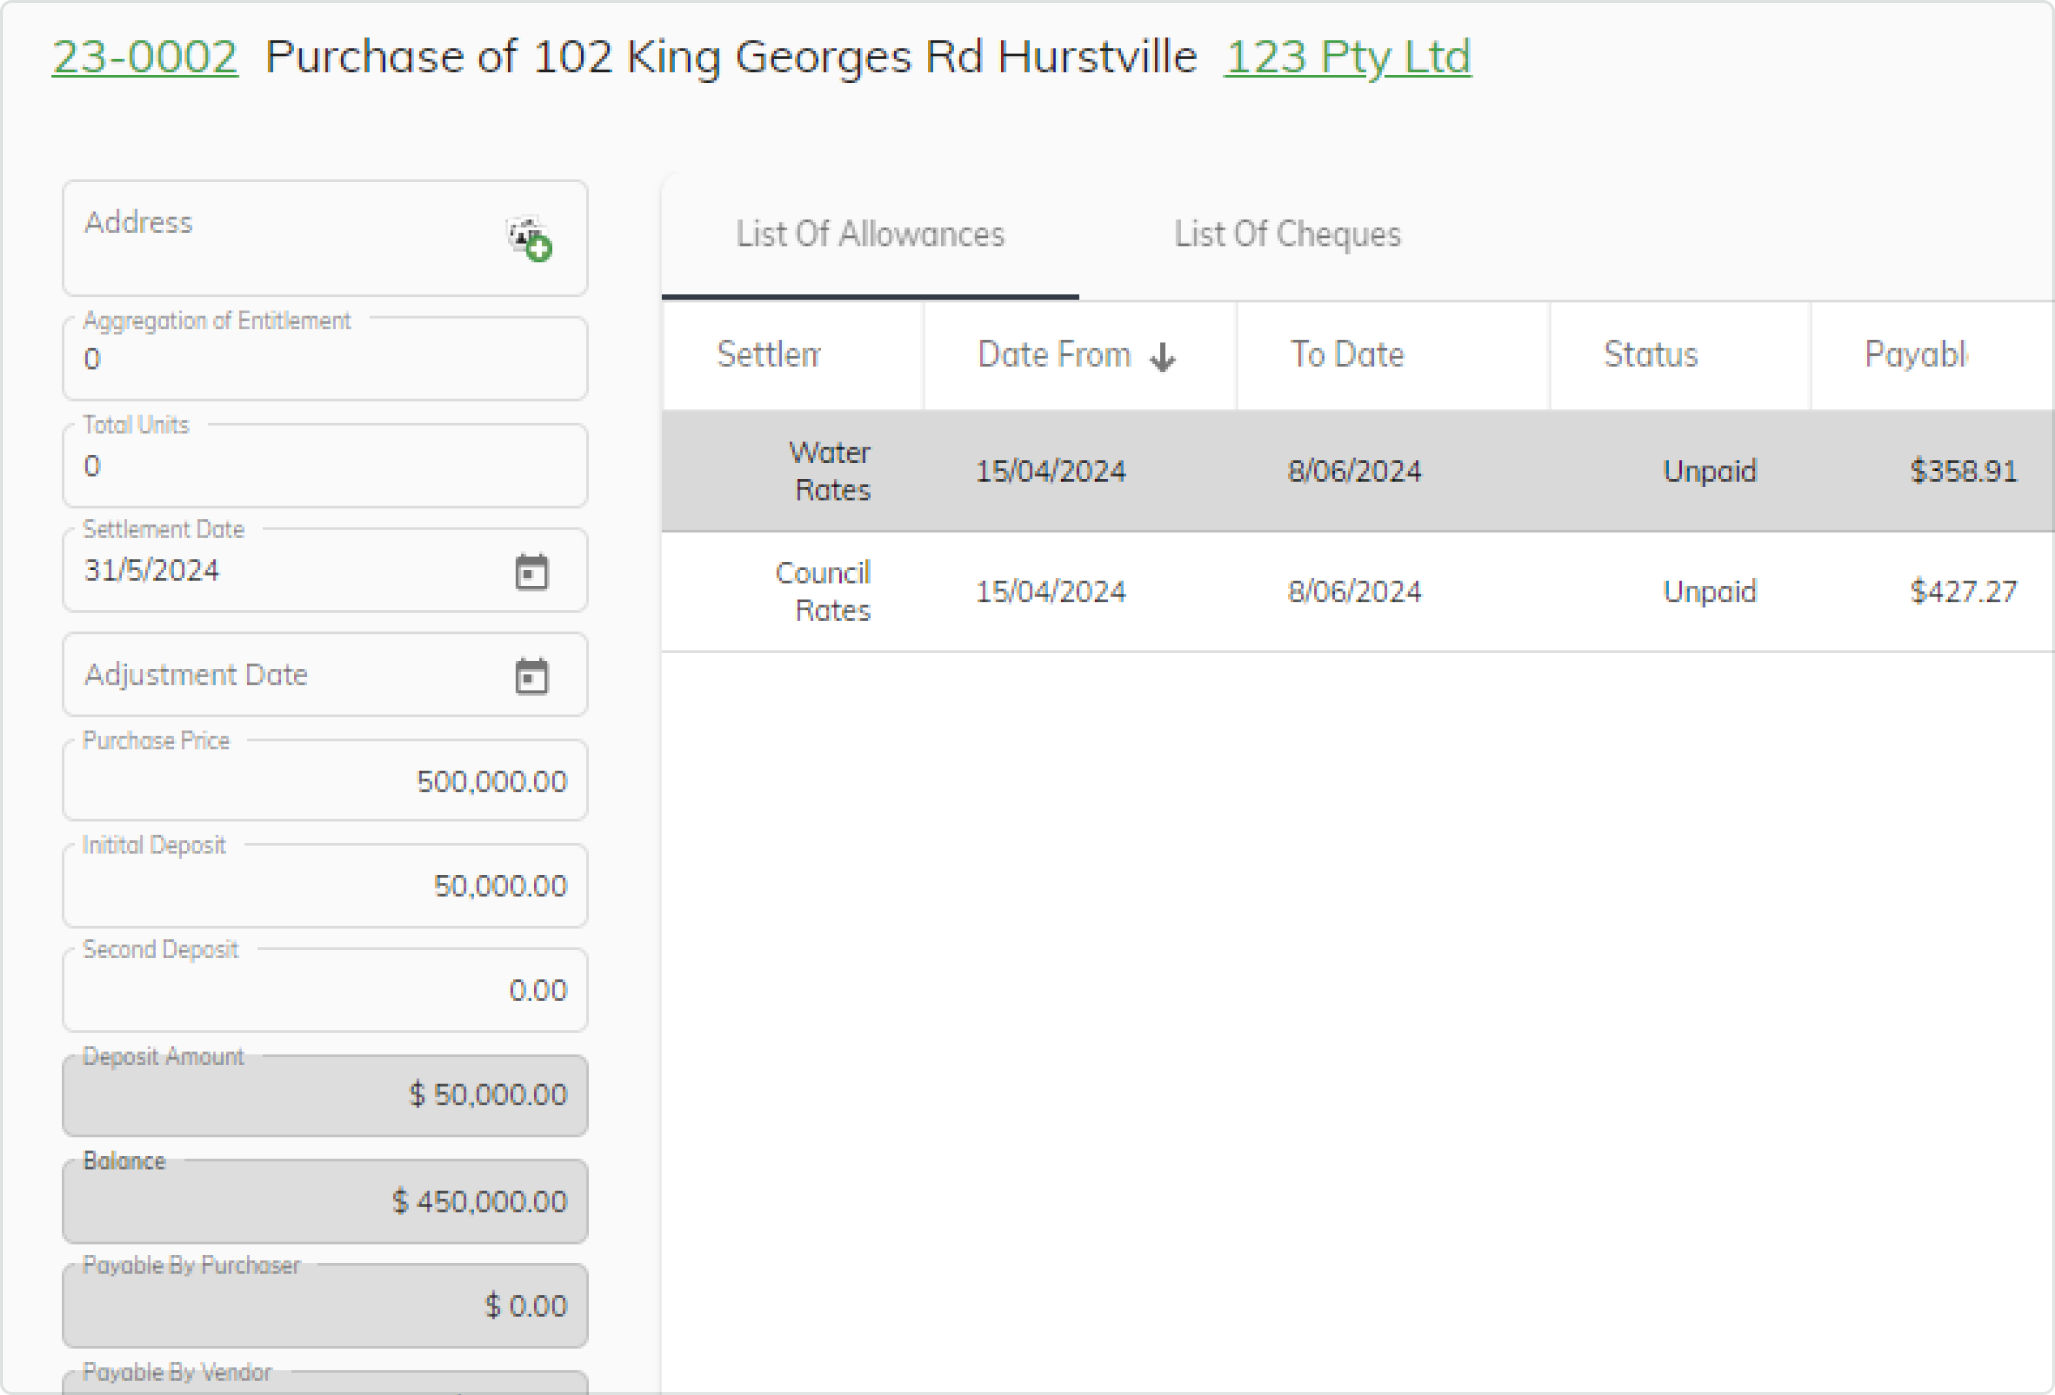Click the Payable column header

click(1914, 355)
